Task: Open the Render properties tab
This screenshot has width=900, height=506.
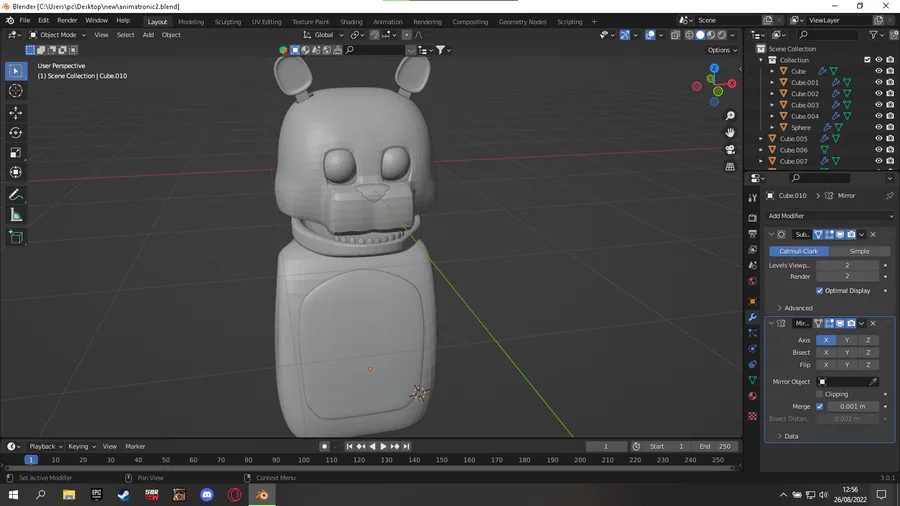Action: click(752, 218)
